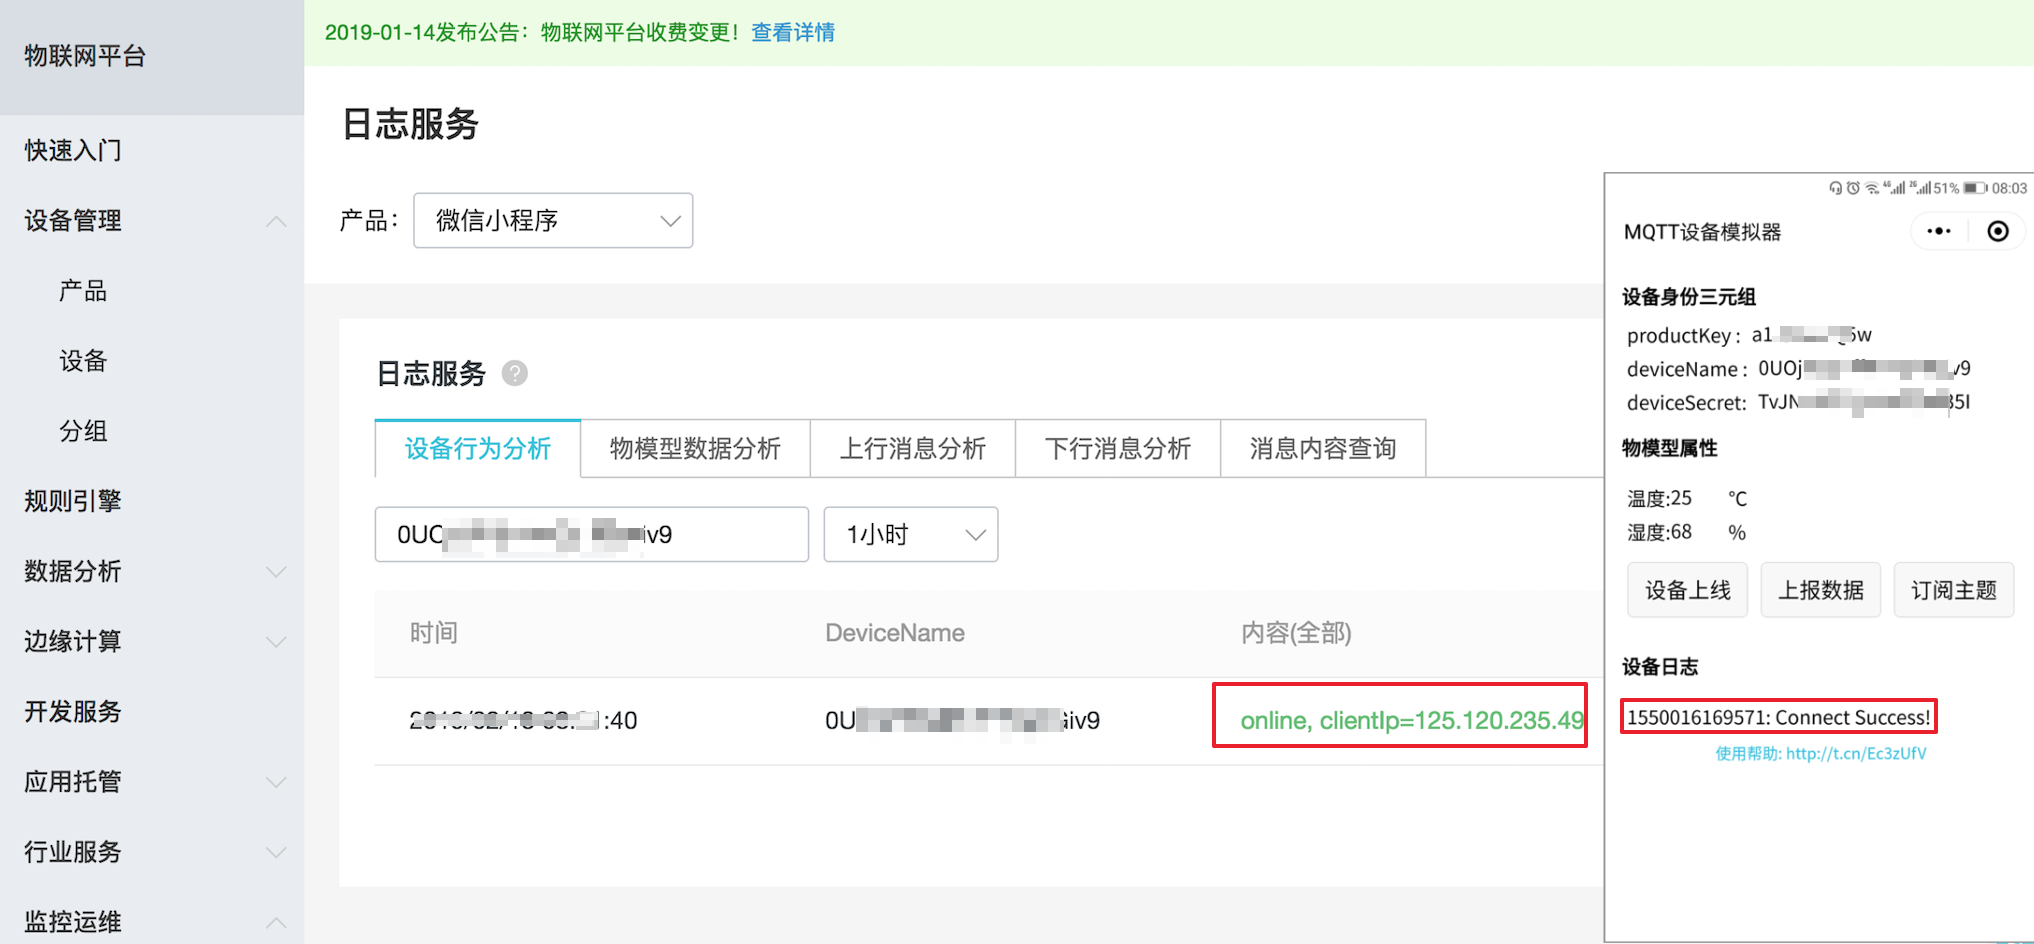Open 分组 under 设备管理
This screenshot has height=944, width=2034.
[x=83, y=431]
